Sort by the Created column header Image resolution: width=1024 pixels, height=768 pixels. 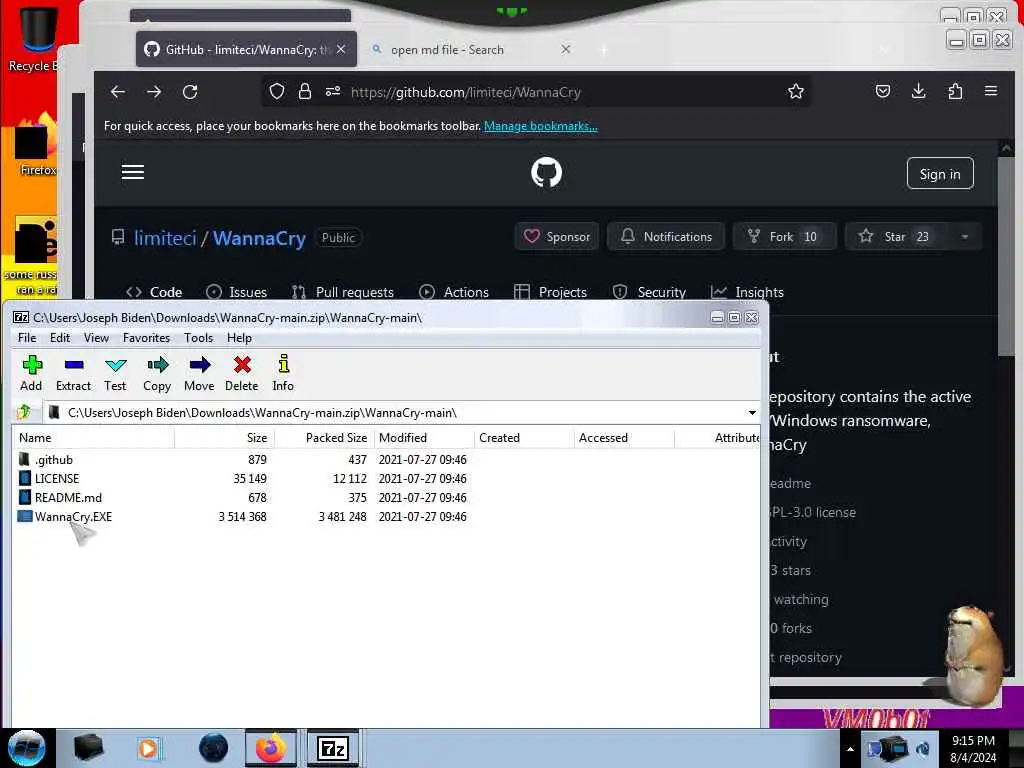(524, 438)
